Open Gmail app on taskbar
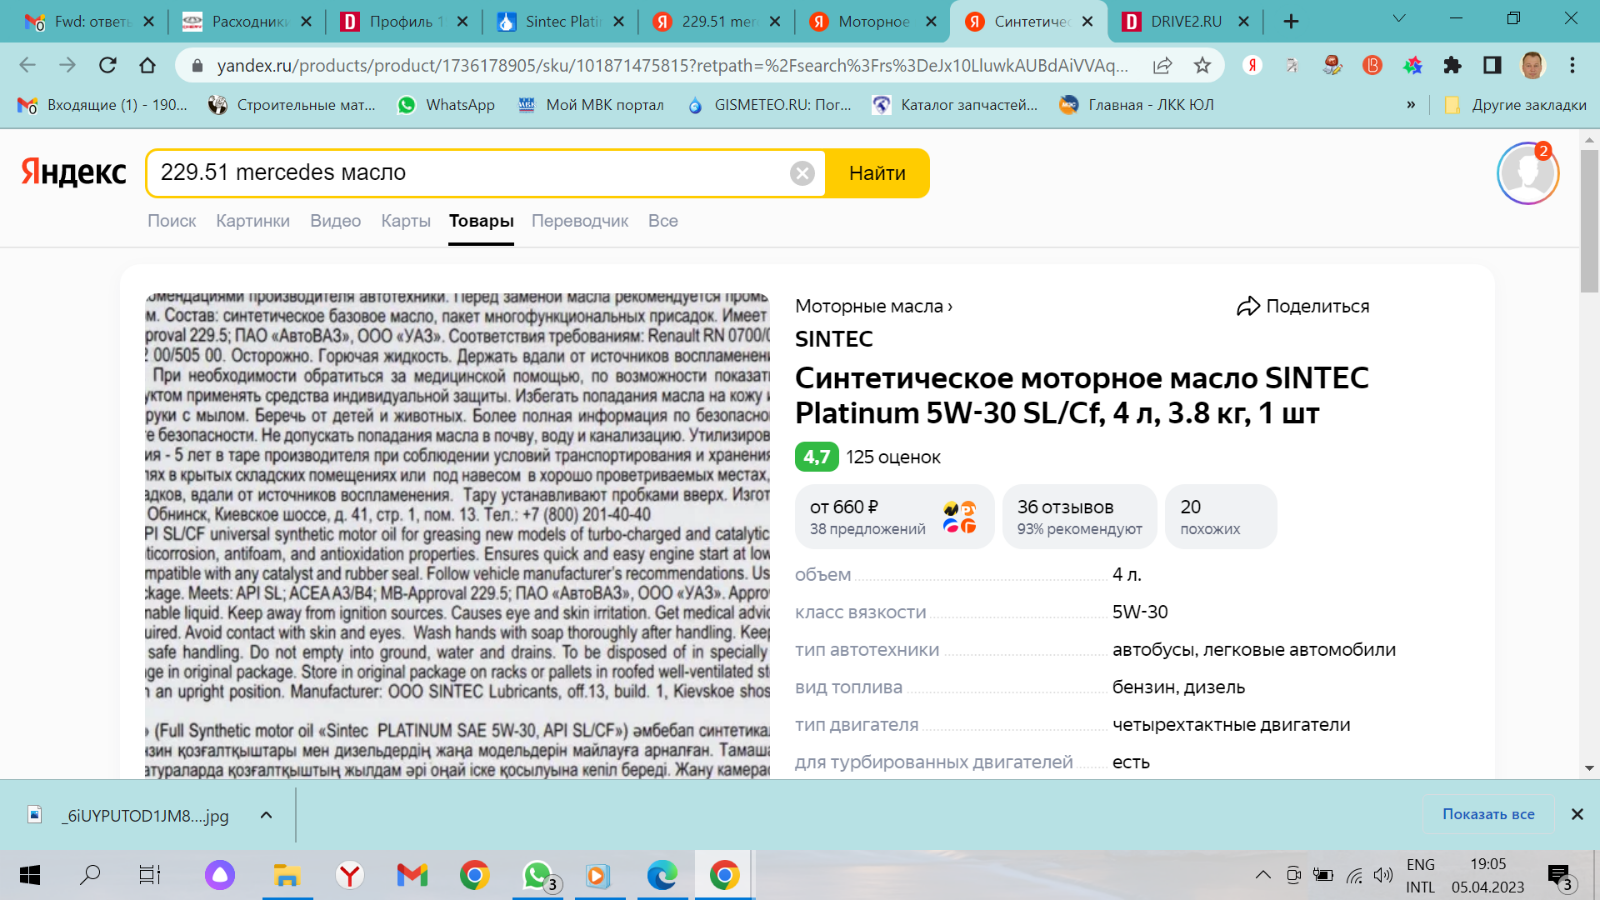Screen dimensions: 1600x900 pos(412,875)
